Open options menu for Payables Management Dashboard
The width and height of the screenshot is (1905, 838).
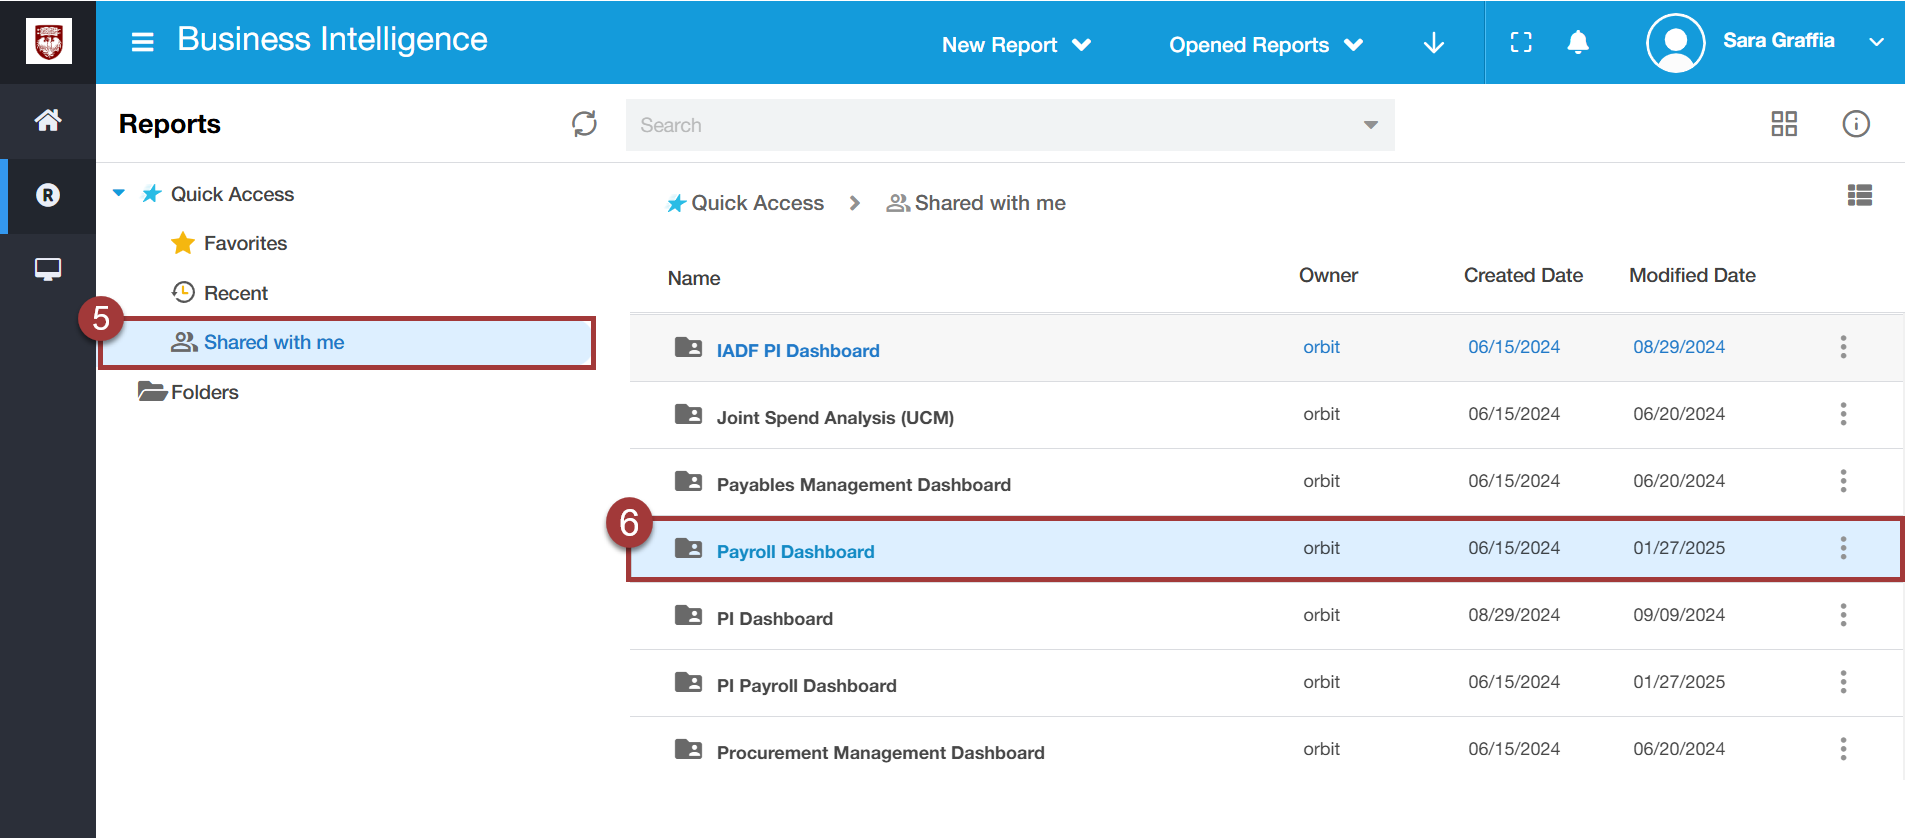tap(1843, 481)
